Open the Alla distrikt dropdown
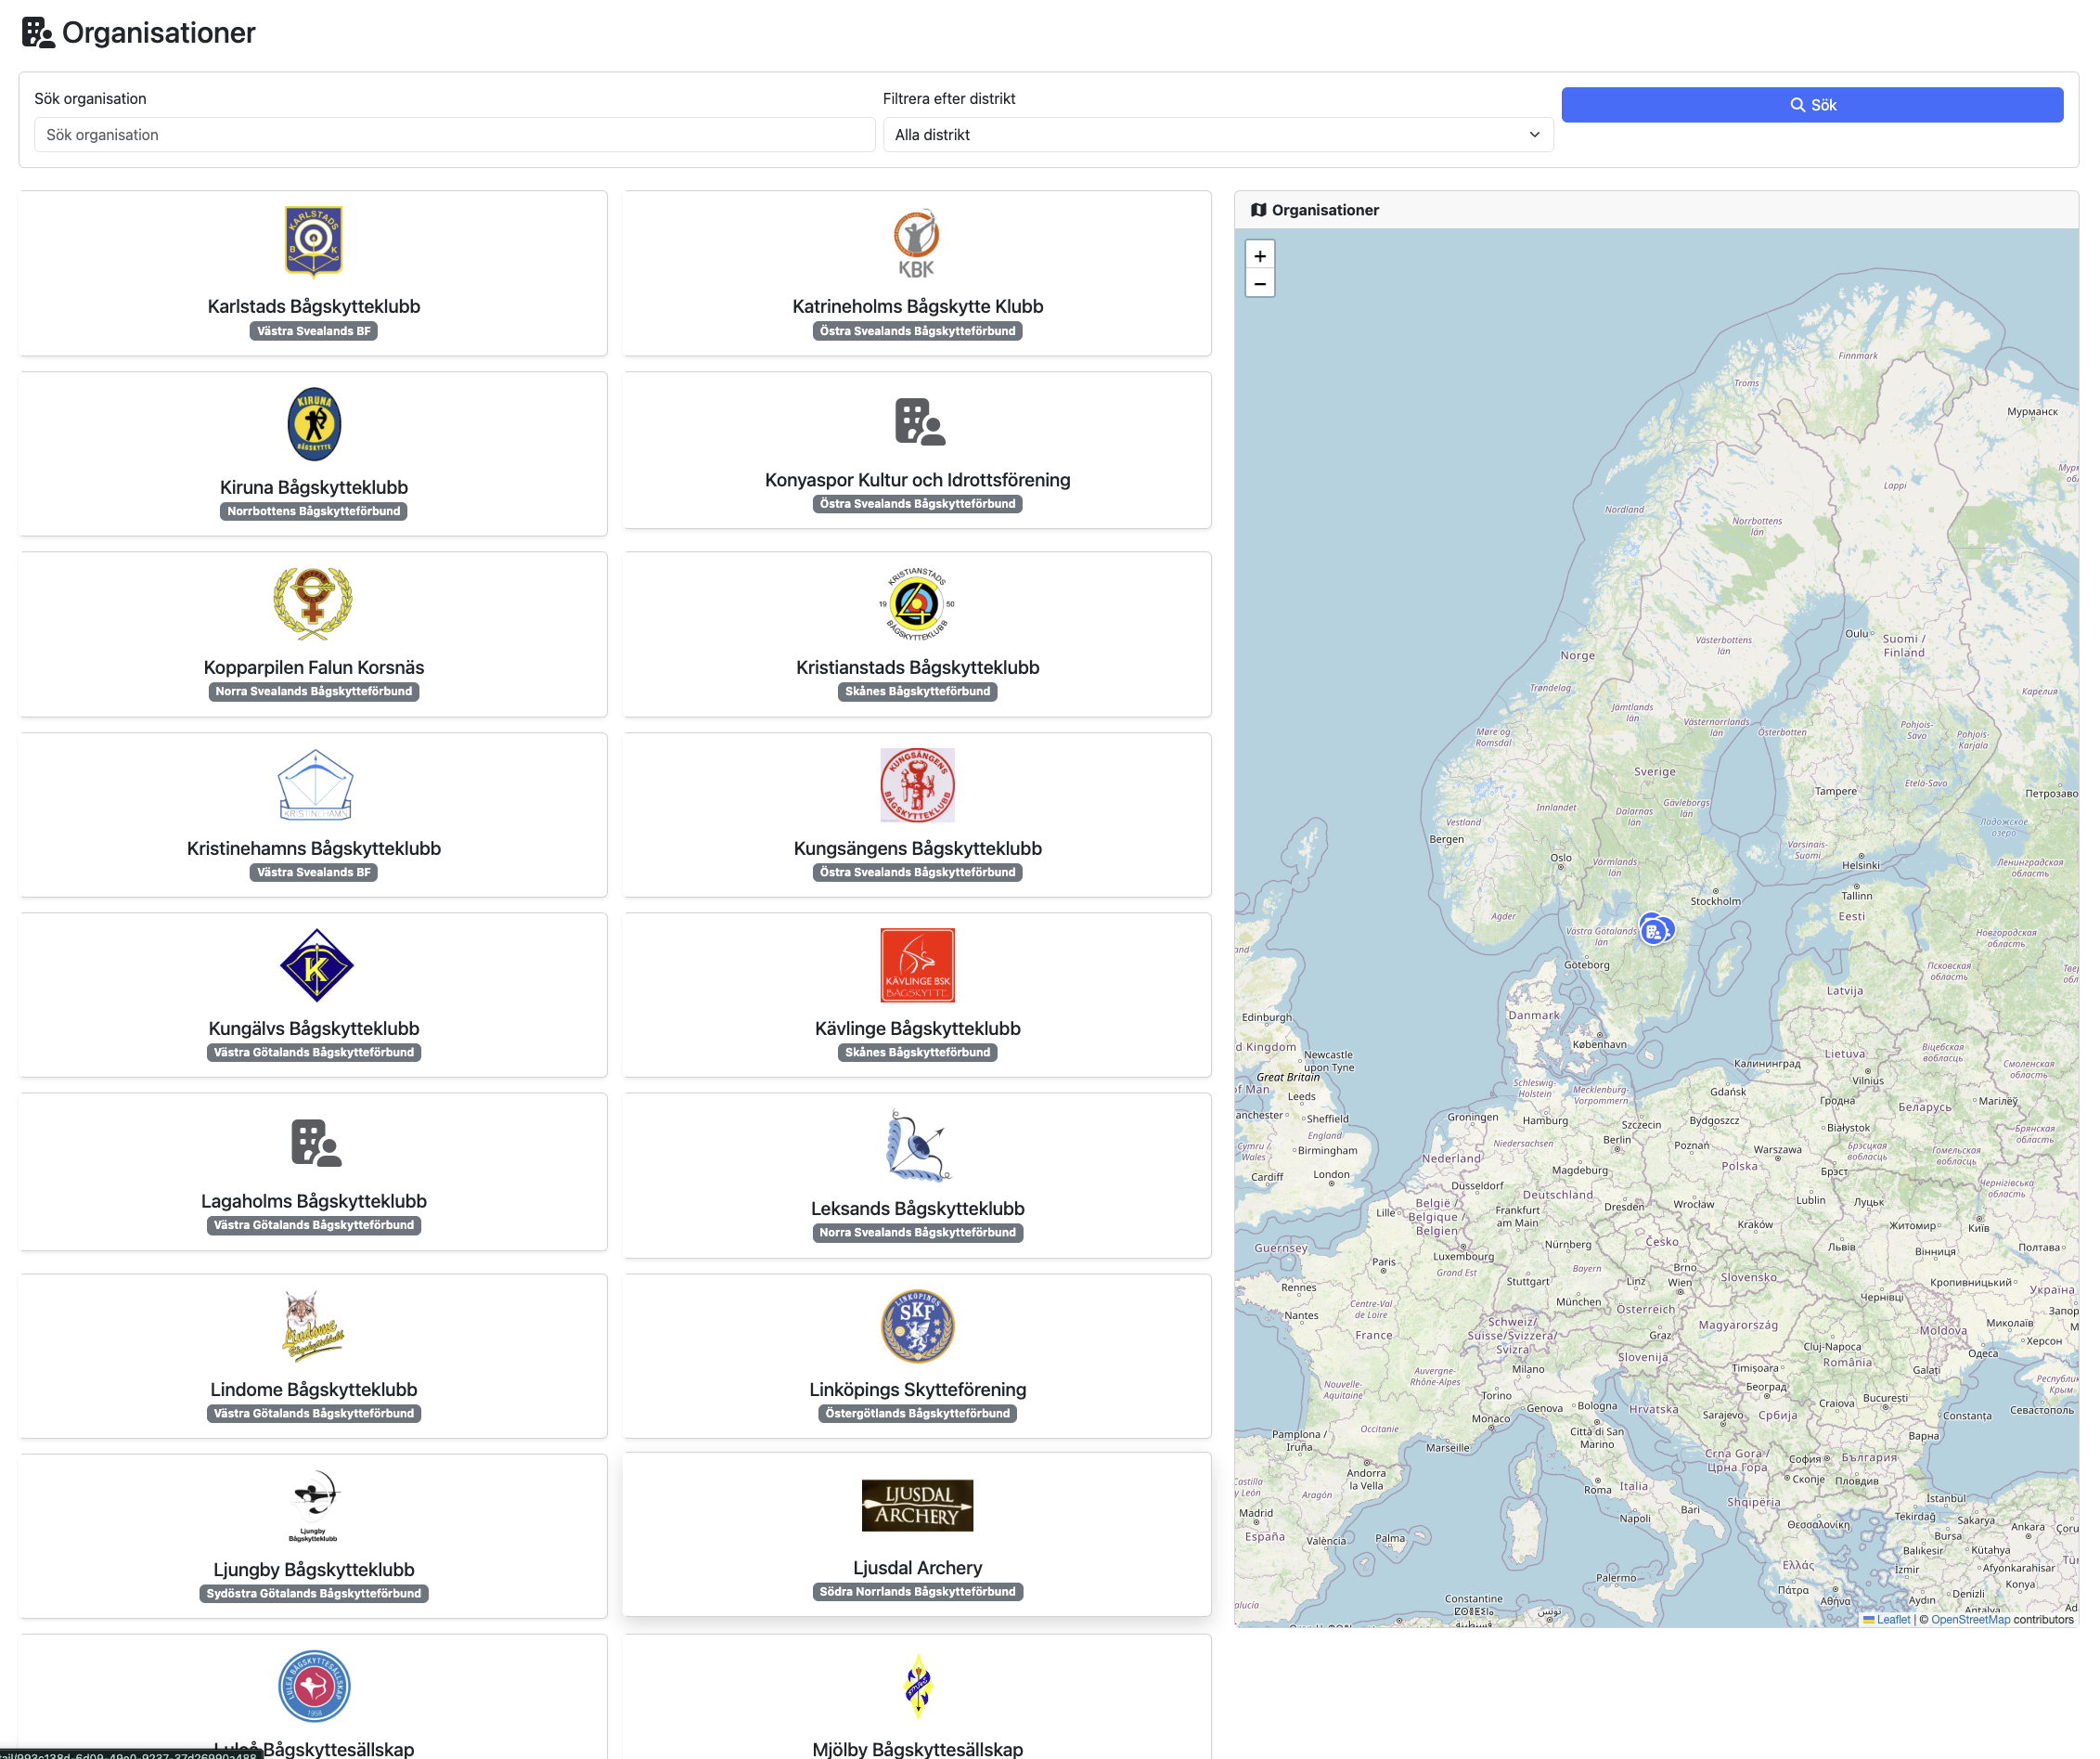The height and width of the screenshot is (1759, 2100). coord(1217,135)
